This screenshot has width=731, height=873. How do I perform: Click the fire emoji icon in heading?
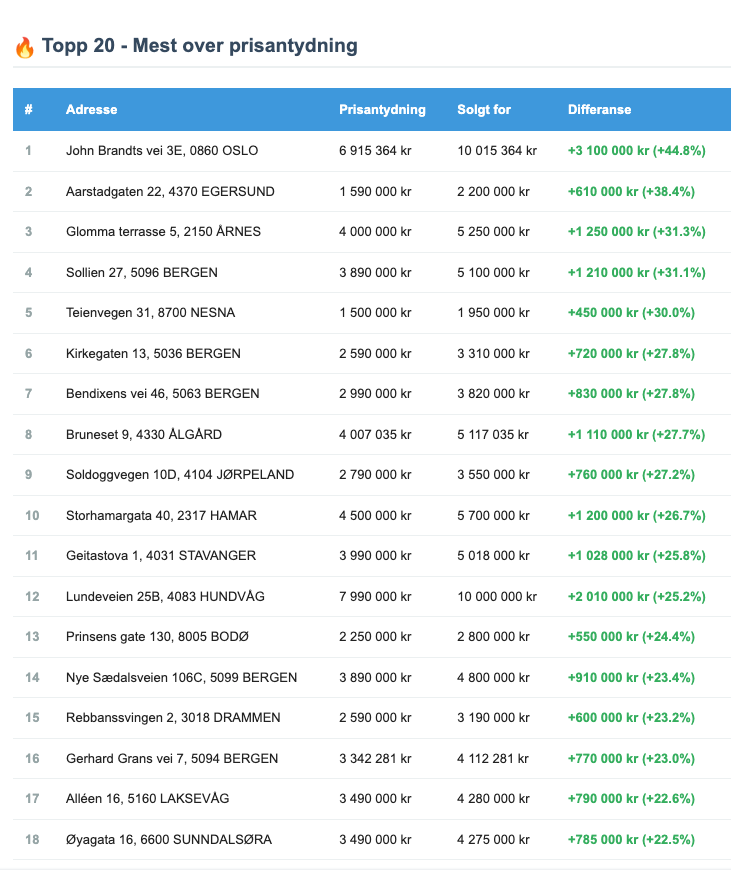[x=24, y=47]
